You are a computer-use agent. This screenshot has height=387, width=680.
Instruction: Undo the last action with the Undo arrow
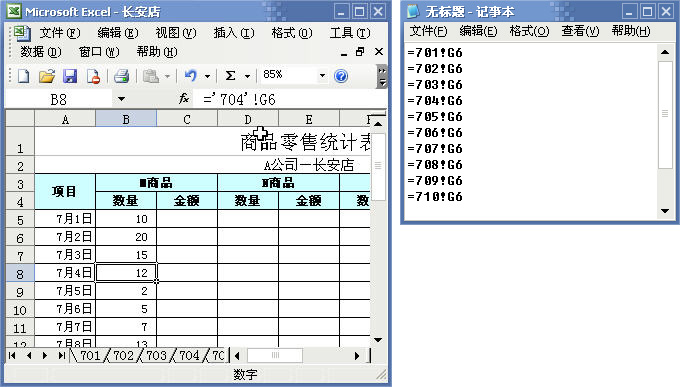tap(190, 76)
